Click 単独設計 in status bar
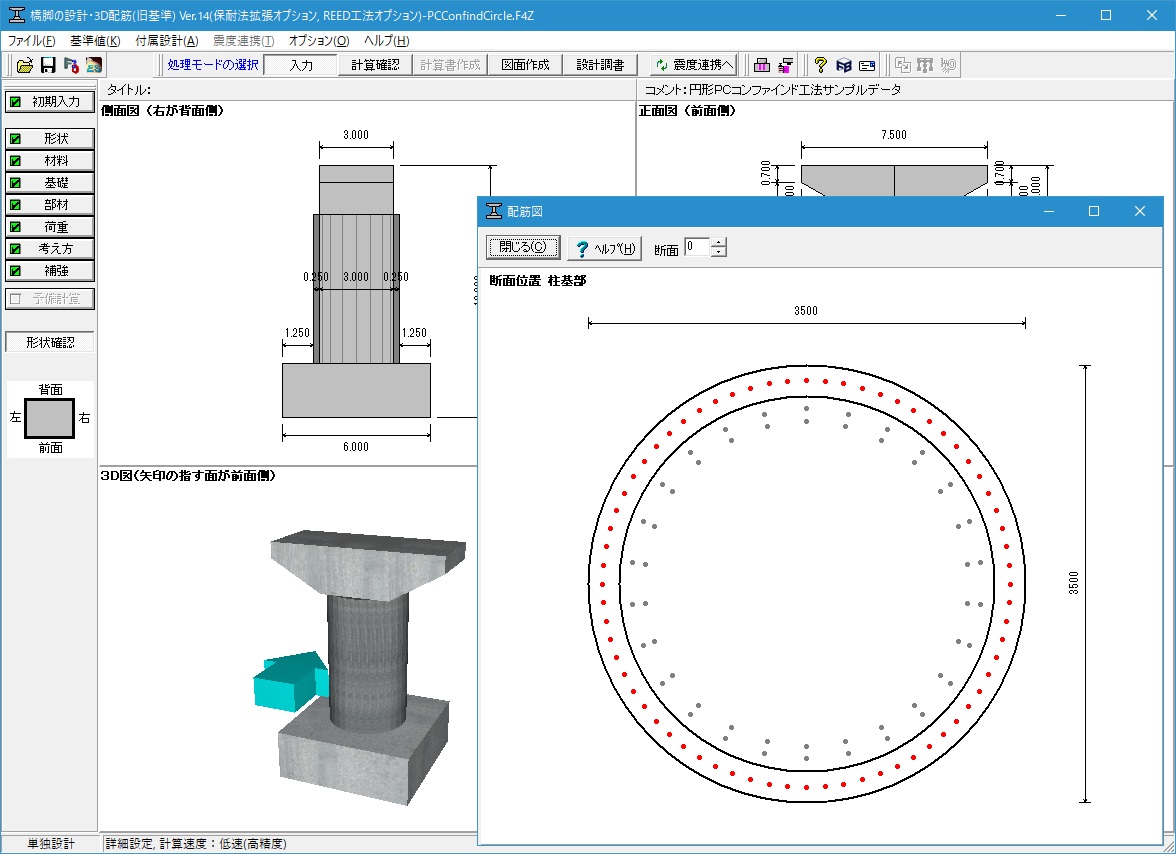 point(51,844)
